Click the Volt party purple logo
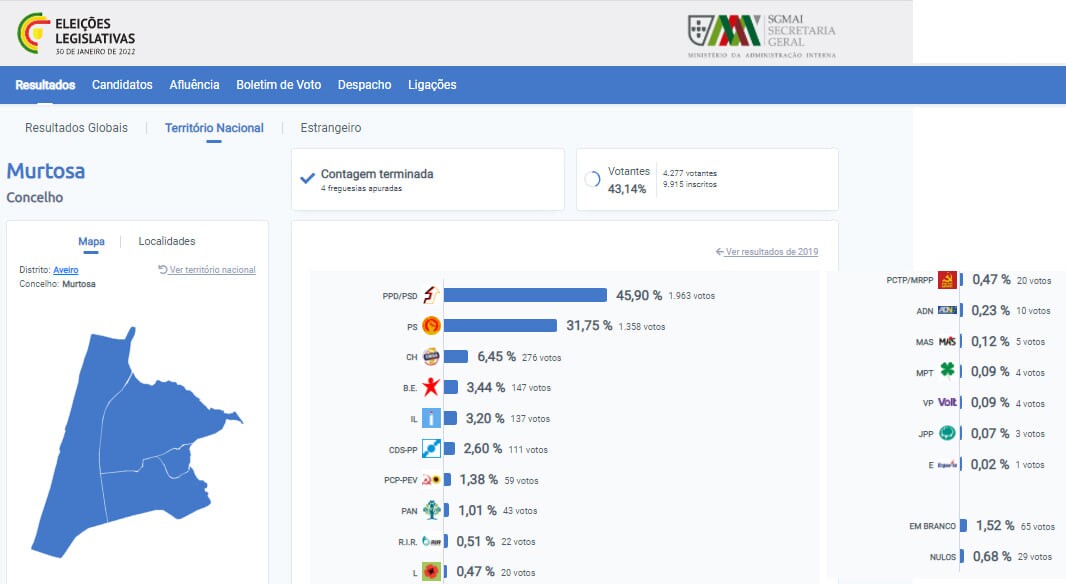This screenshot has height=584, width=1066. (x=947, y=403)
